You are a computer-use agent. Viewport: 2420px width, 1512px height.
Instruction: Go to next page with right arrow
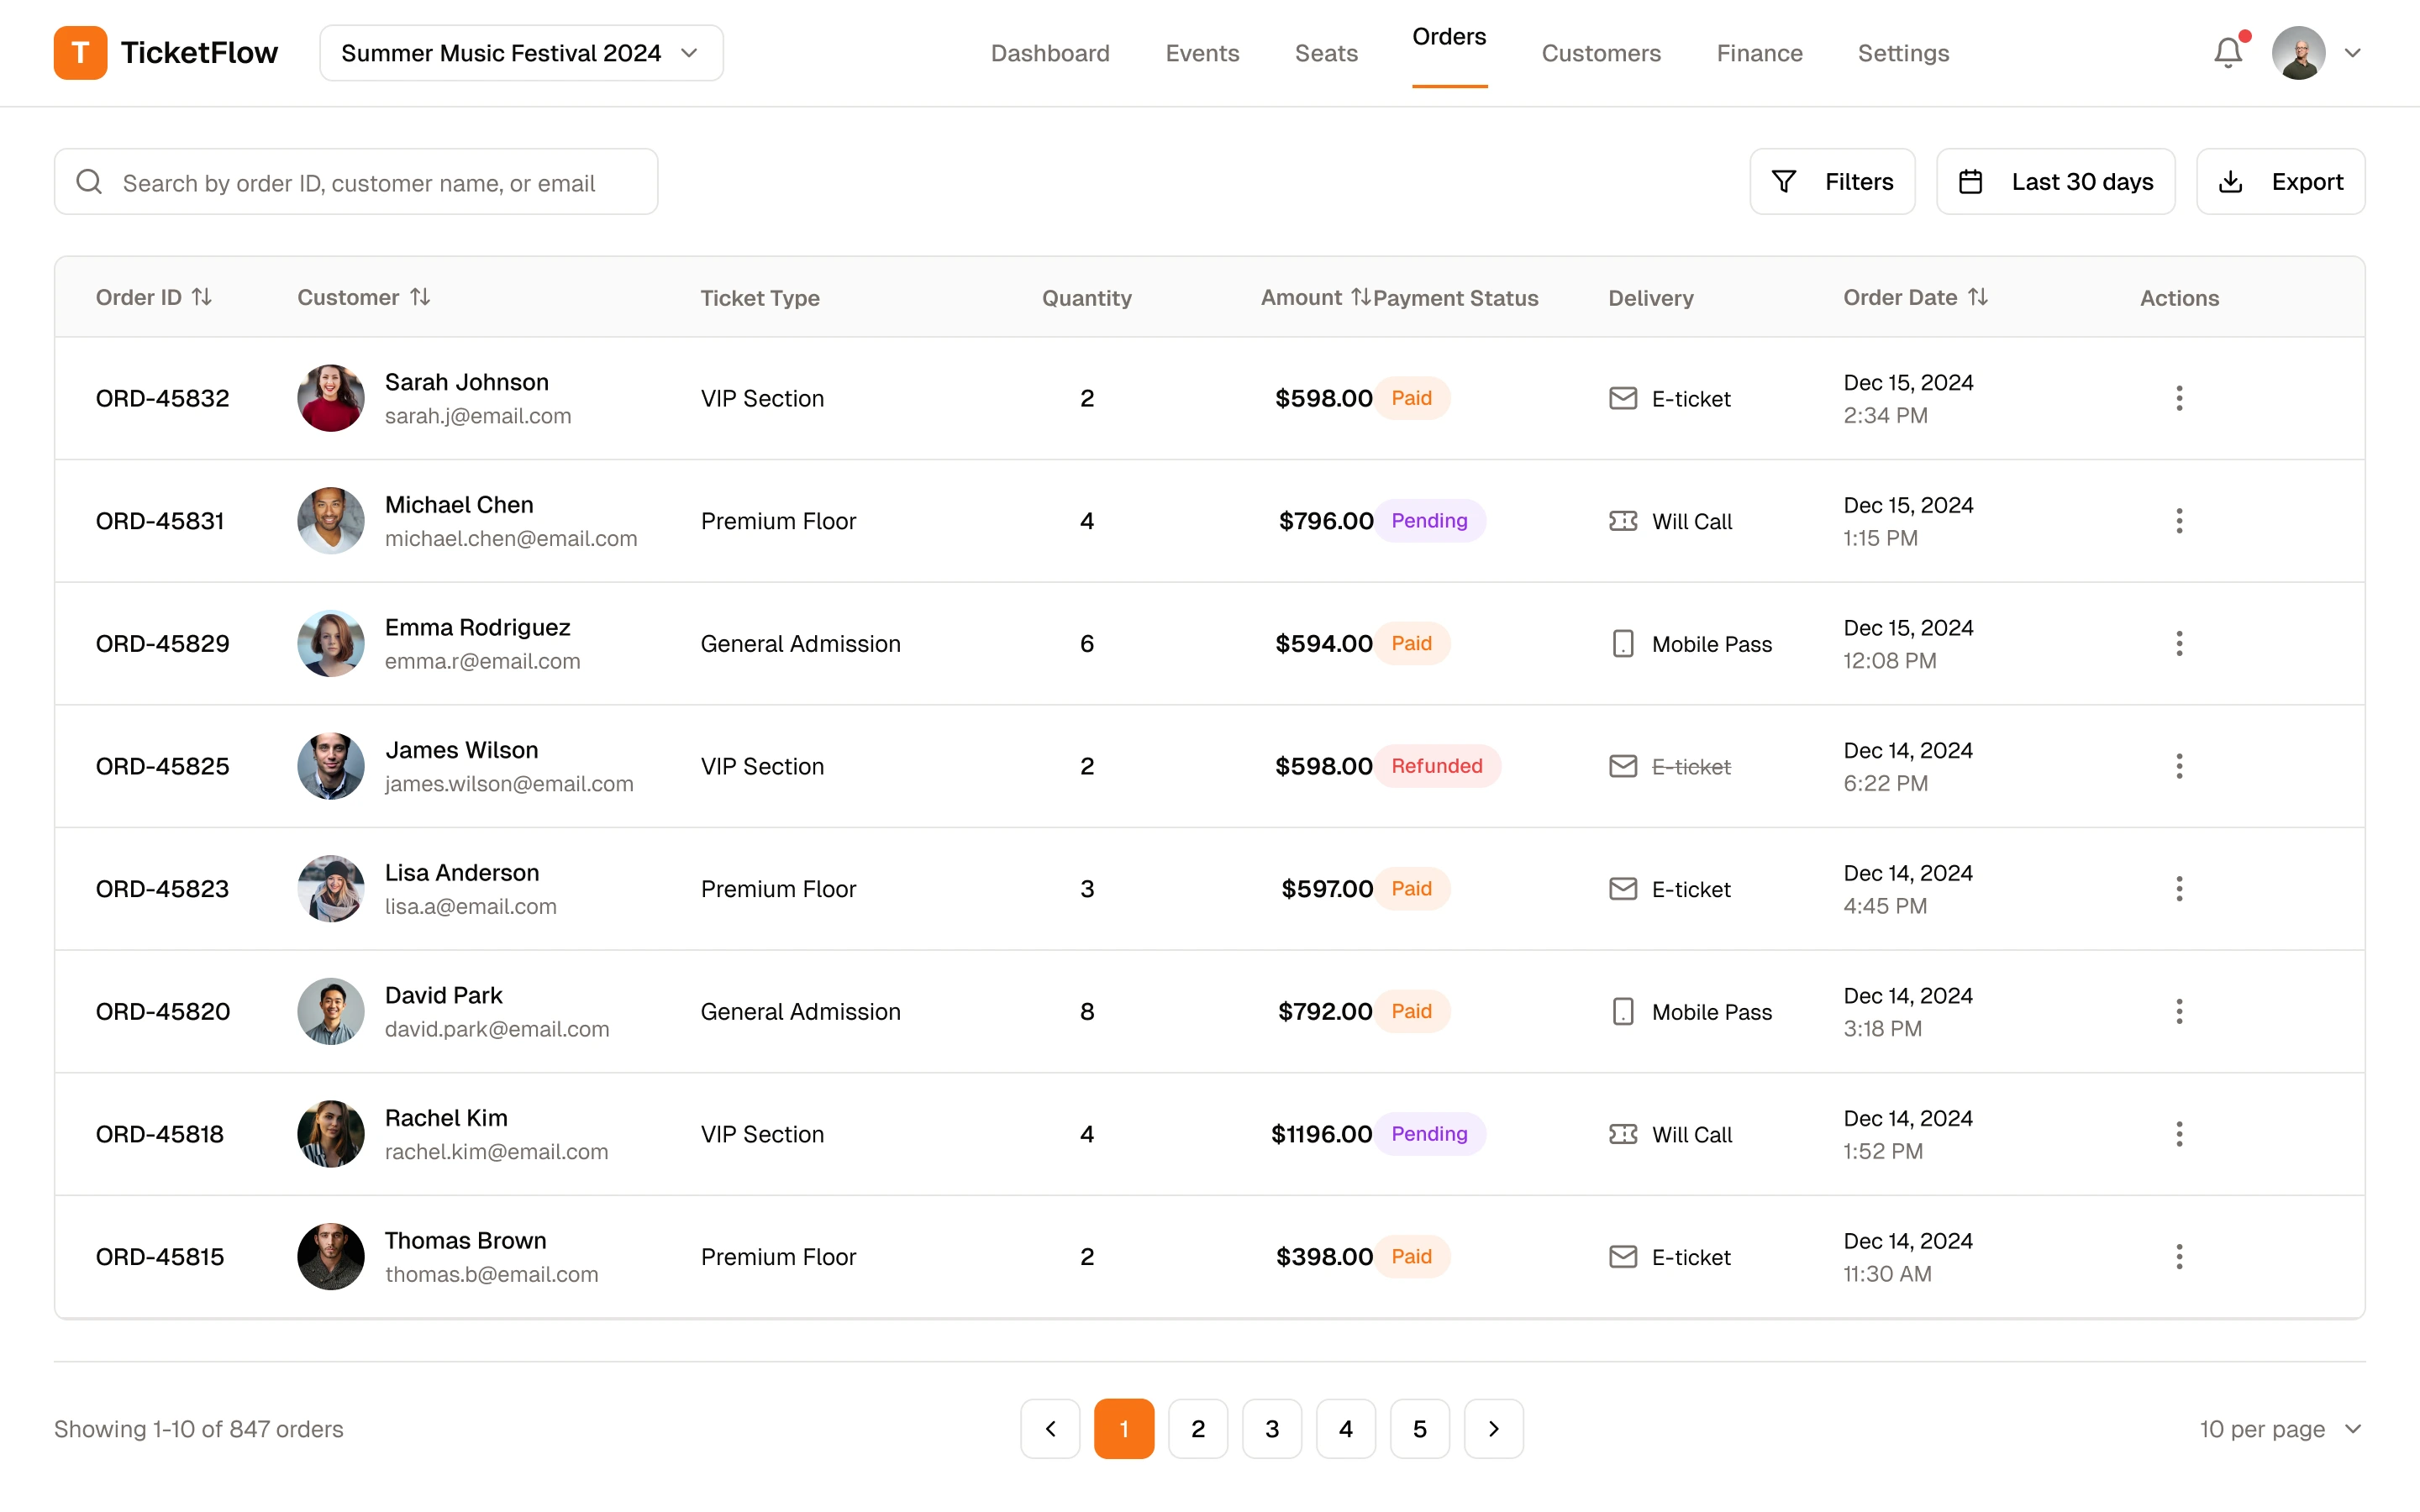tap(1493, 1428)
